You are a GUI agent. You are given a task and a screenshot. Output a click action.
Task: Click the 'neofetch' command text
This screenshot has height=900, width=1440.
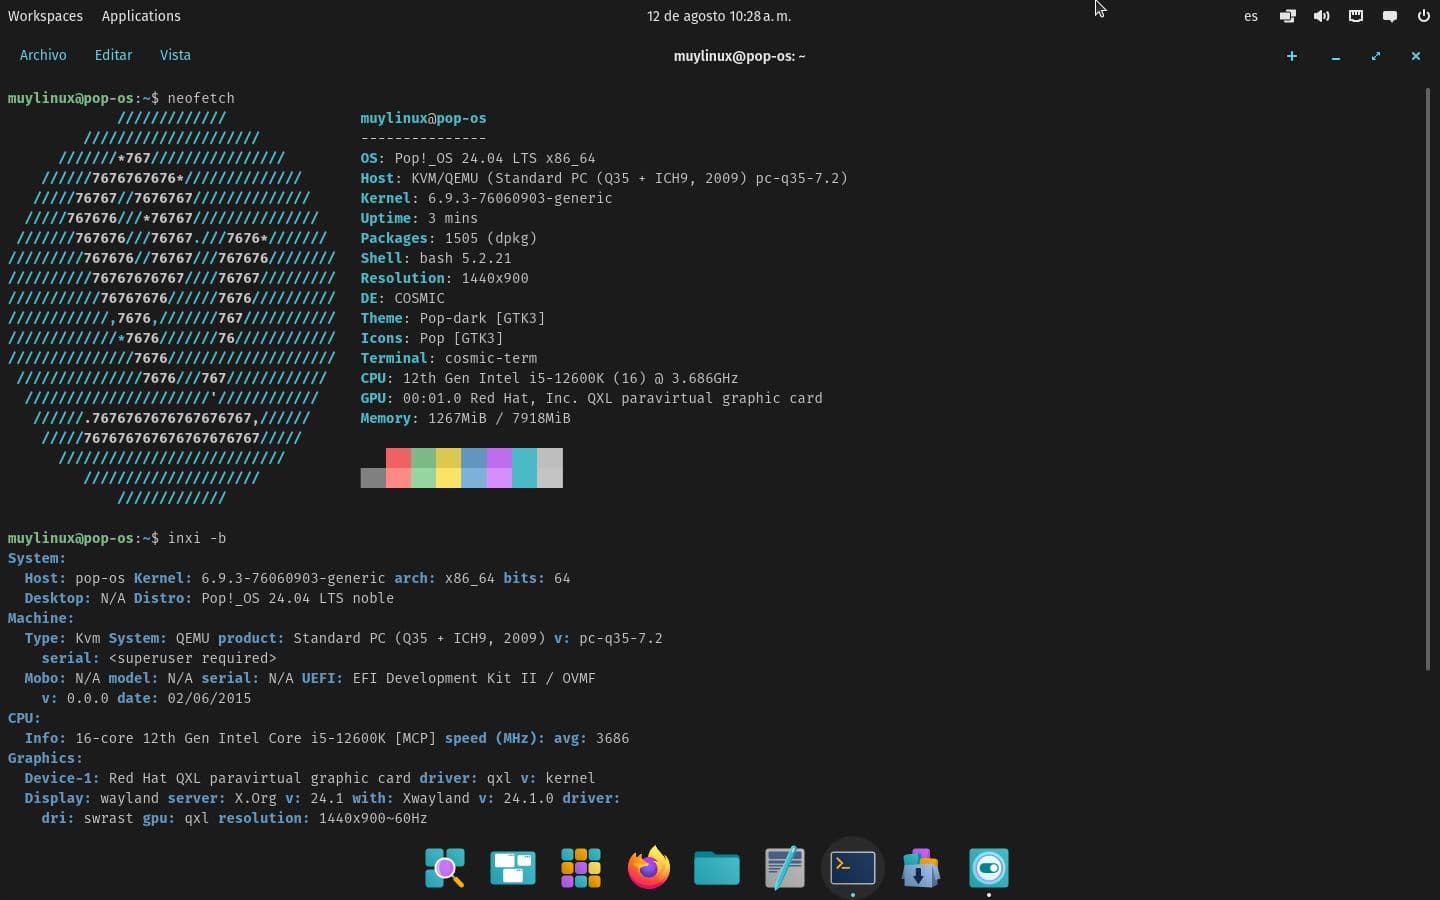coord(201,98)
